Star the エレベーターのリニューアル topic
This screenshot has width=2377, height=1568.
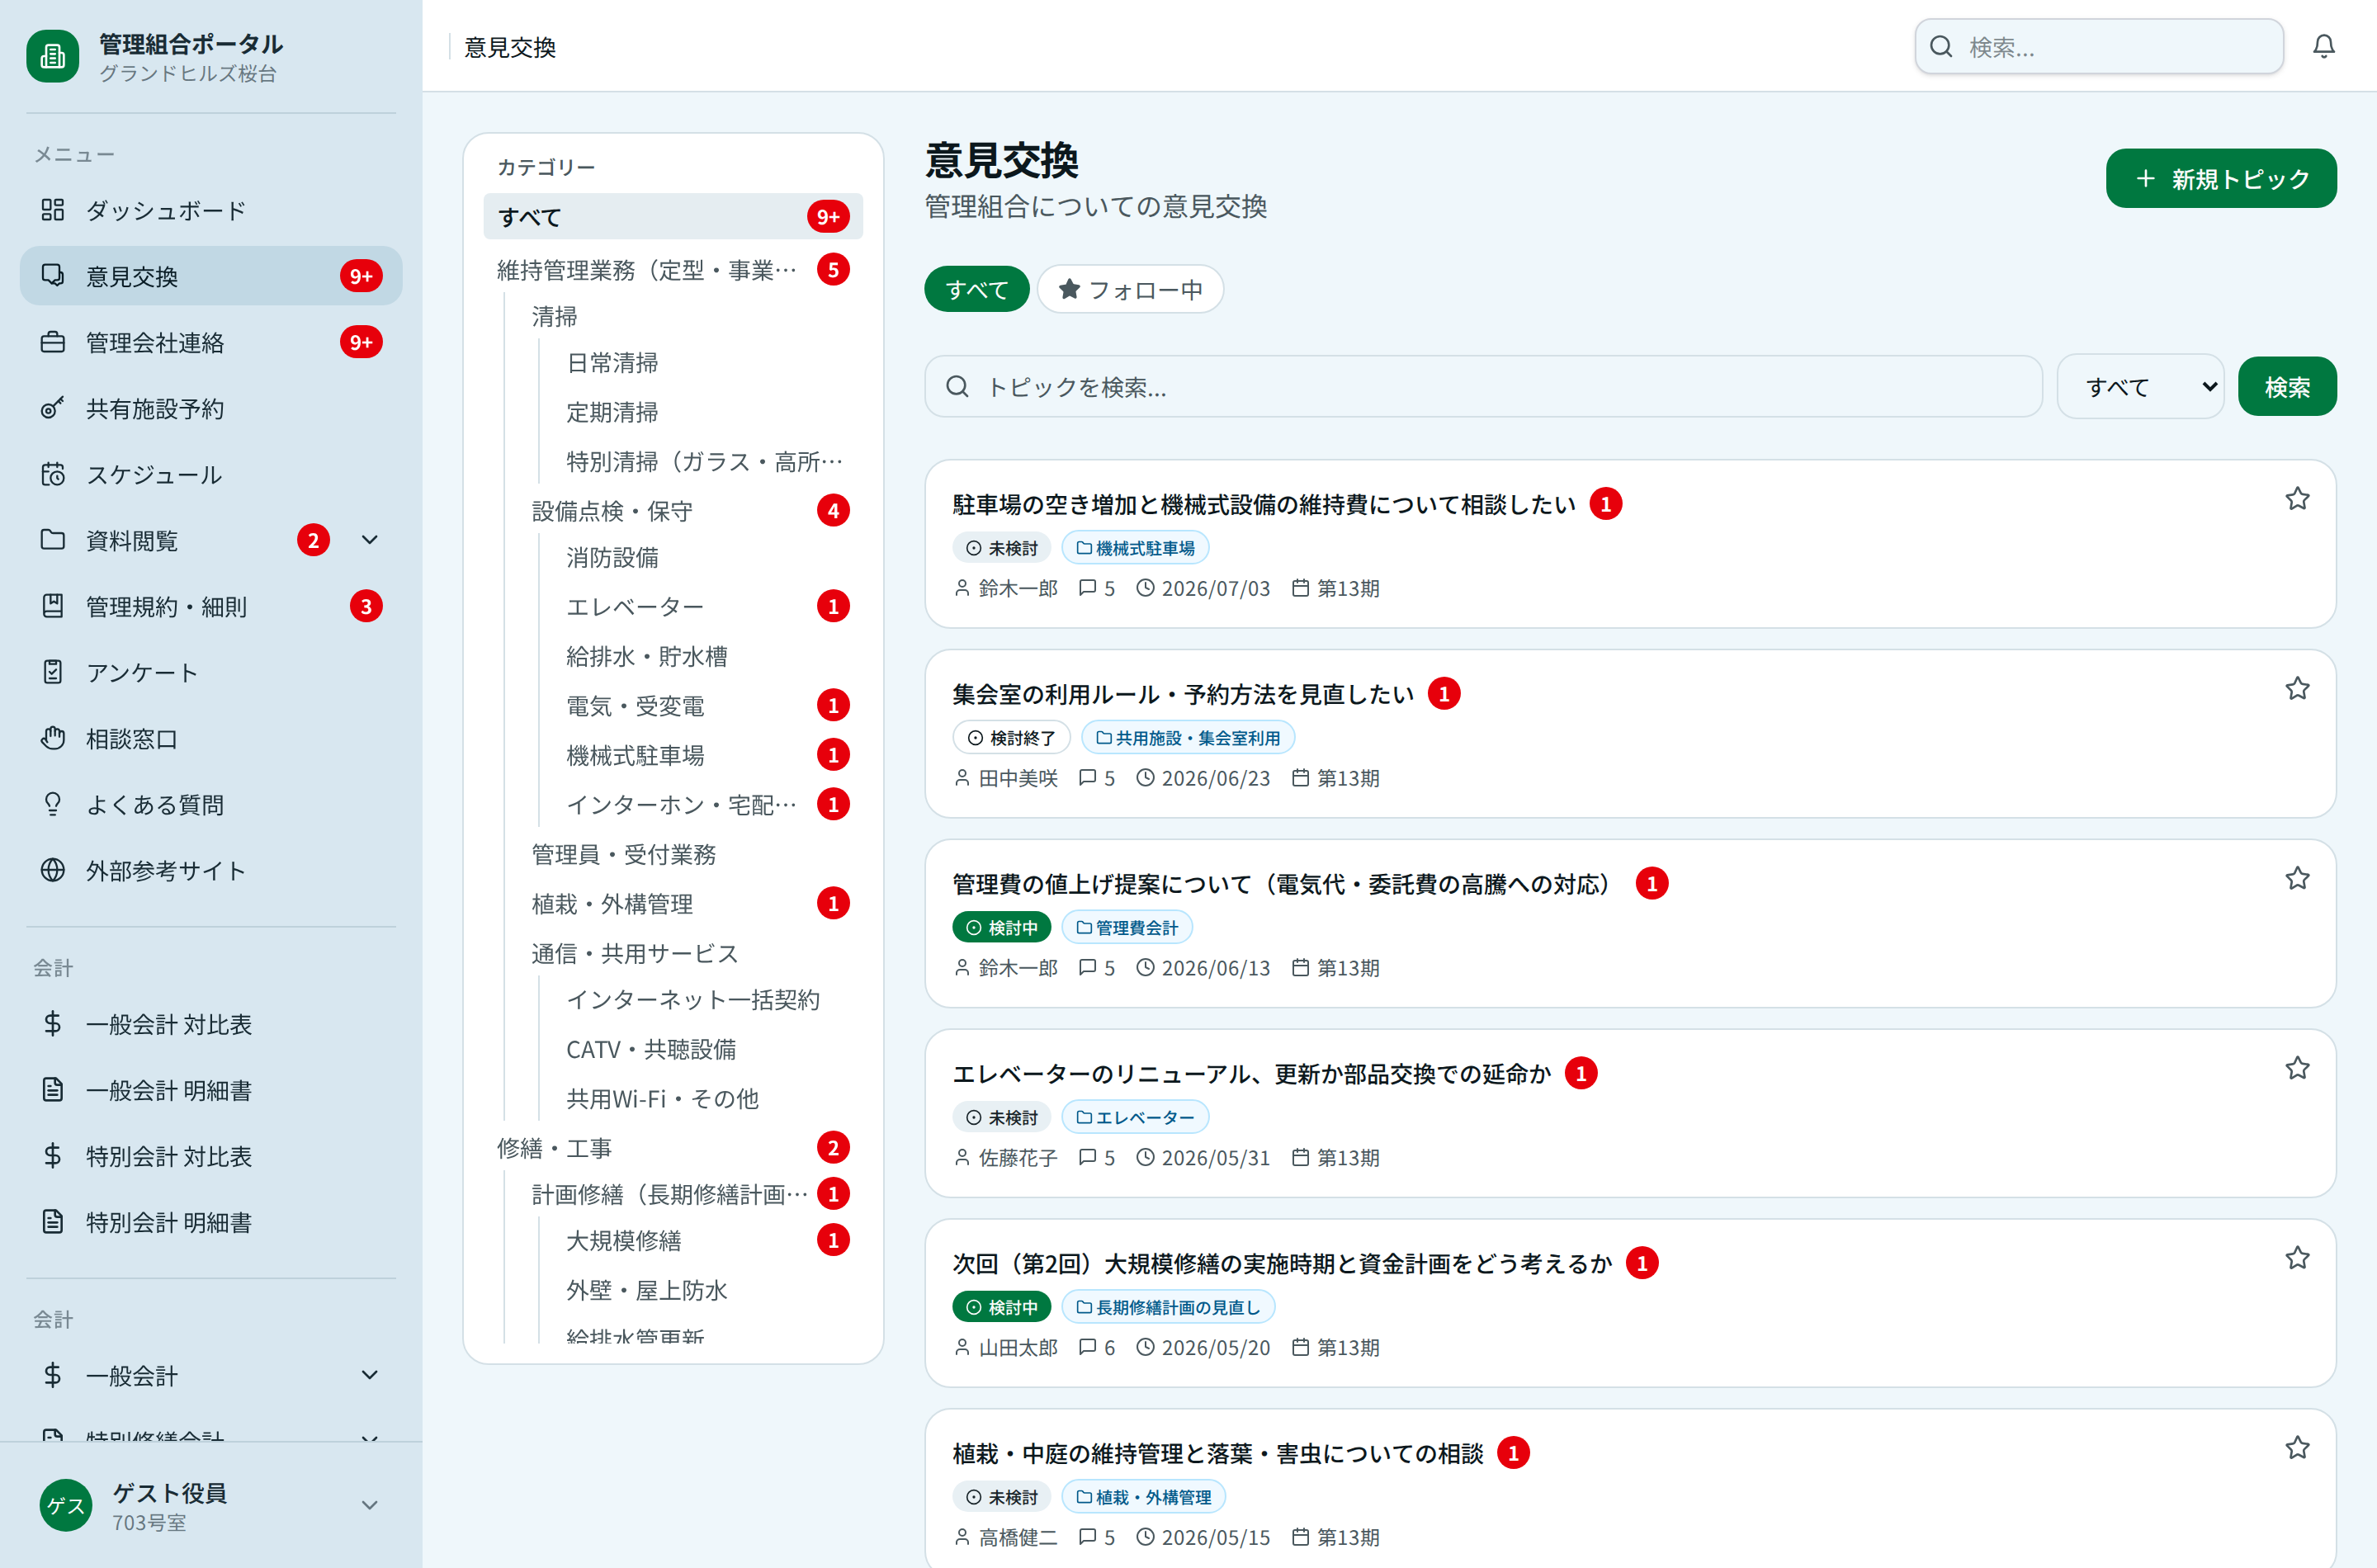coord(2297,1069)
